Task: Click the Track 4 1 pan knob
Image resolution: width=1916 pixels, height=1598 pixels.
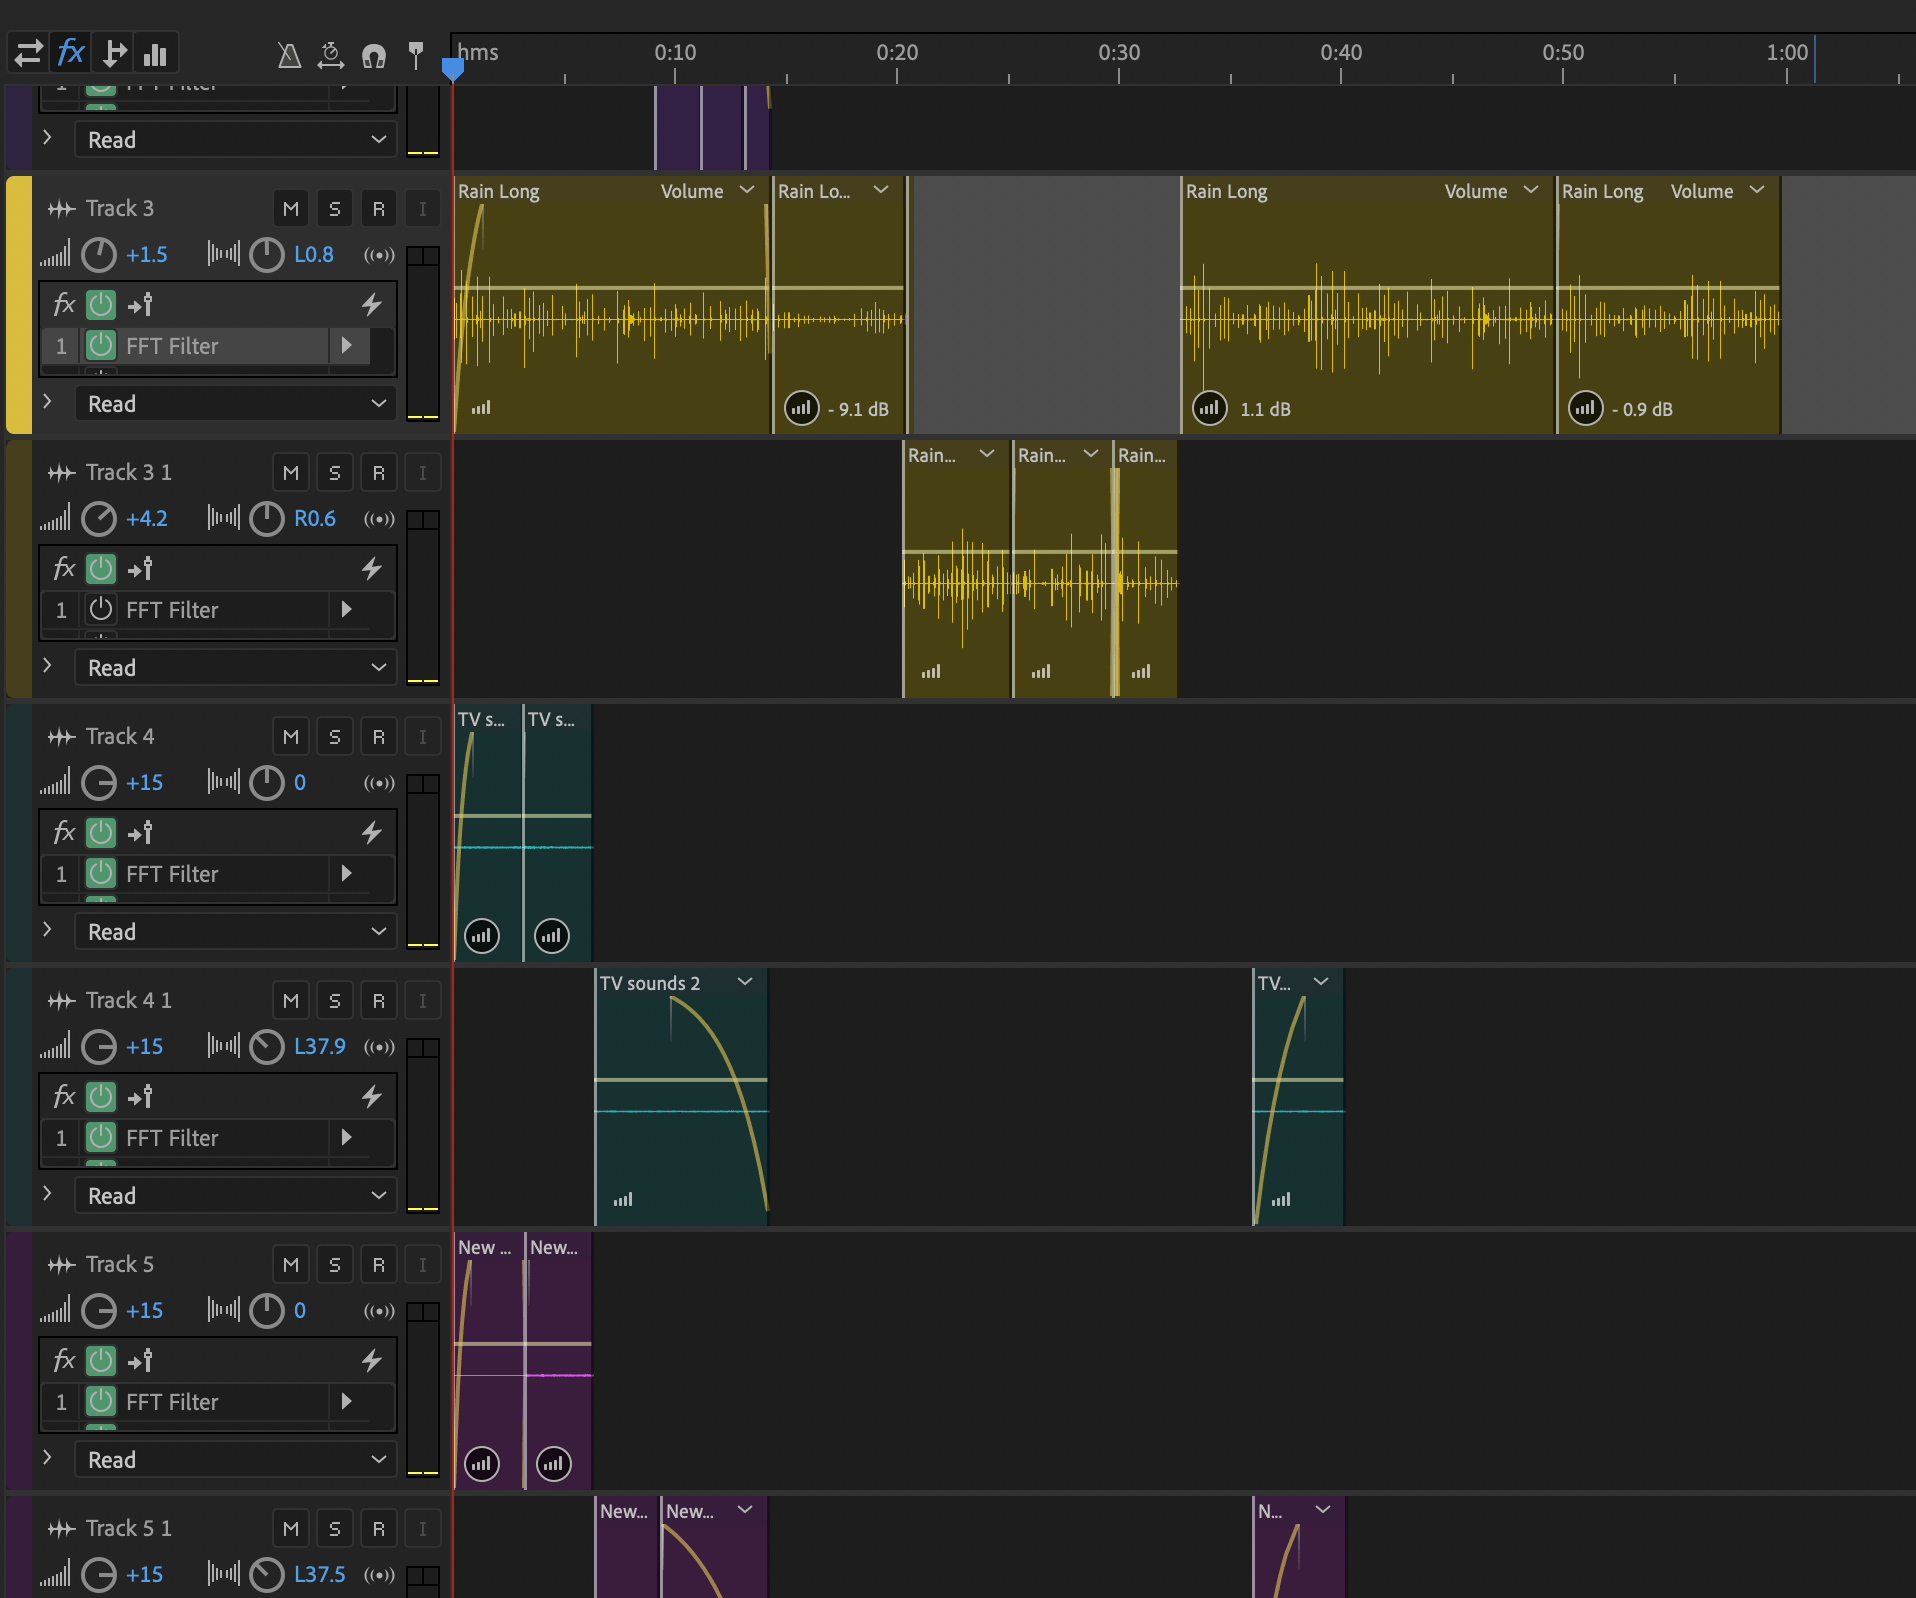Action: click(x=267, y=1046)
